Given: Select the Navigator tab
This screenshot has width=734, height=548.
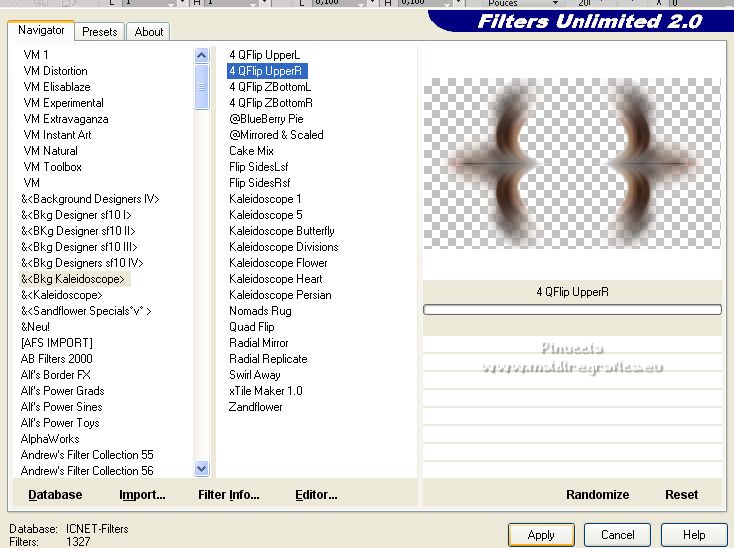Looking at the screenshot, I should tap(41, 30).
